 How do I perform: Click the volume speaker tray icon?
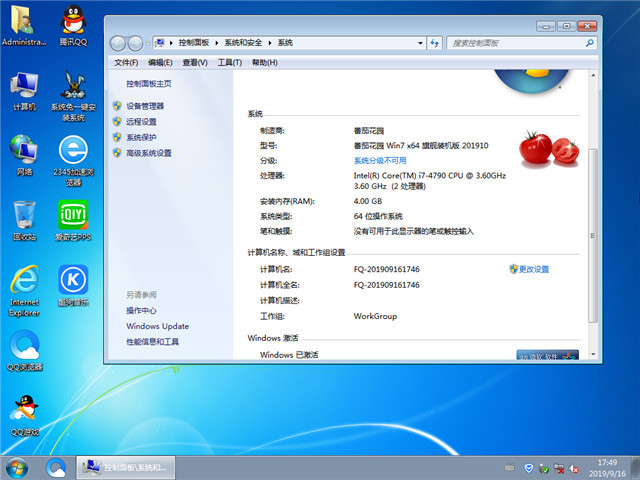[x=574, y=468]
